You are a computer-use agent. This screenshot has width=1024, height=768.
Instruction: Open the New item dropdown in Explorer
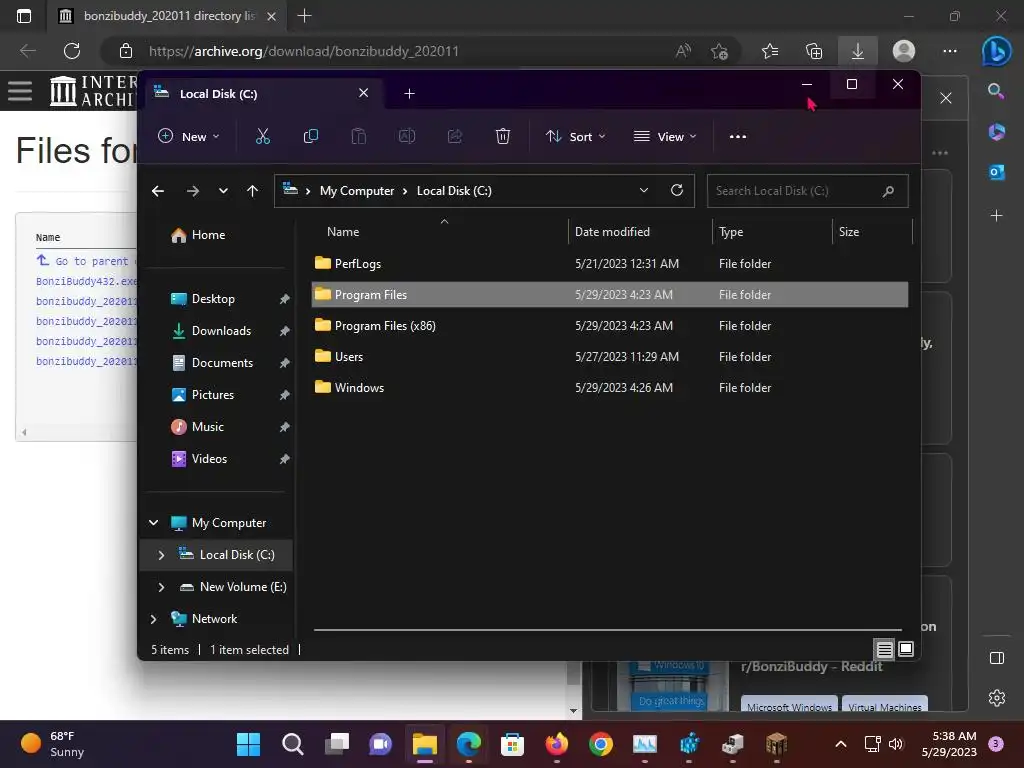pyautogui.click(x=189, y=136)
